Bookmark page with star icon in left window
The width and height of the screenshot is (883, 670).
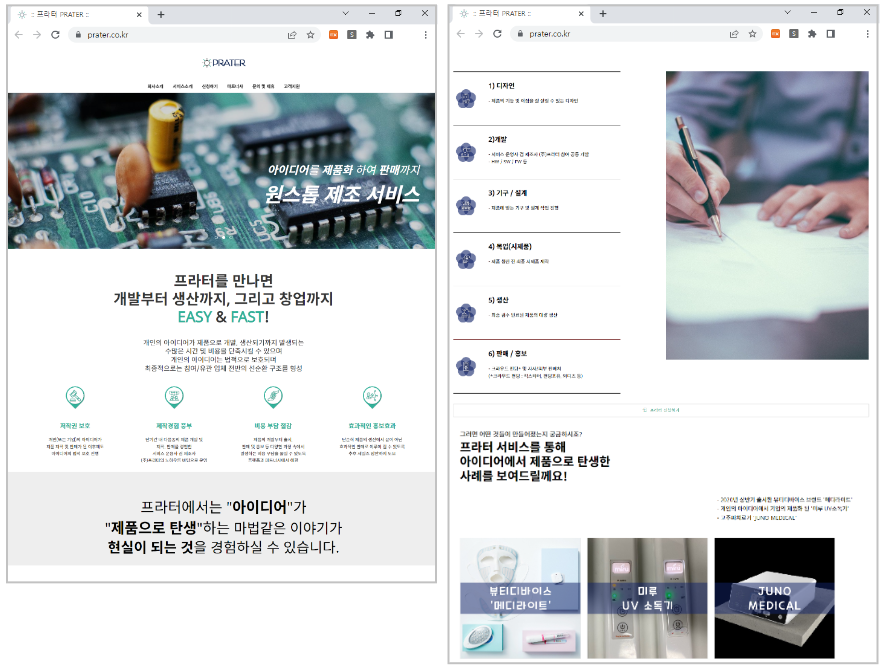coord(310,34)
